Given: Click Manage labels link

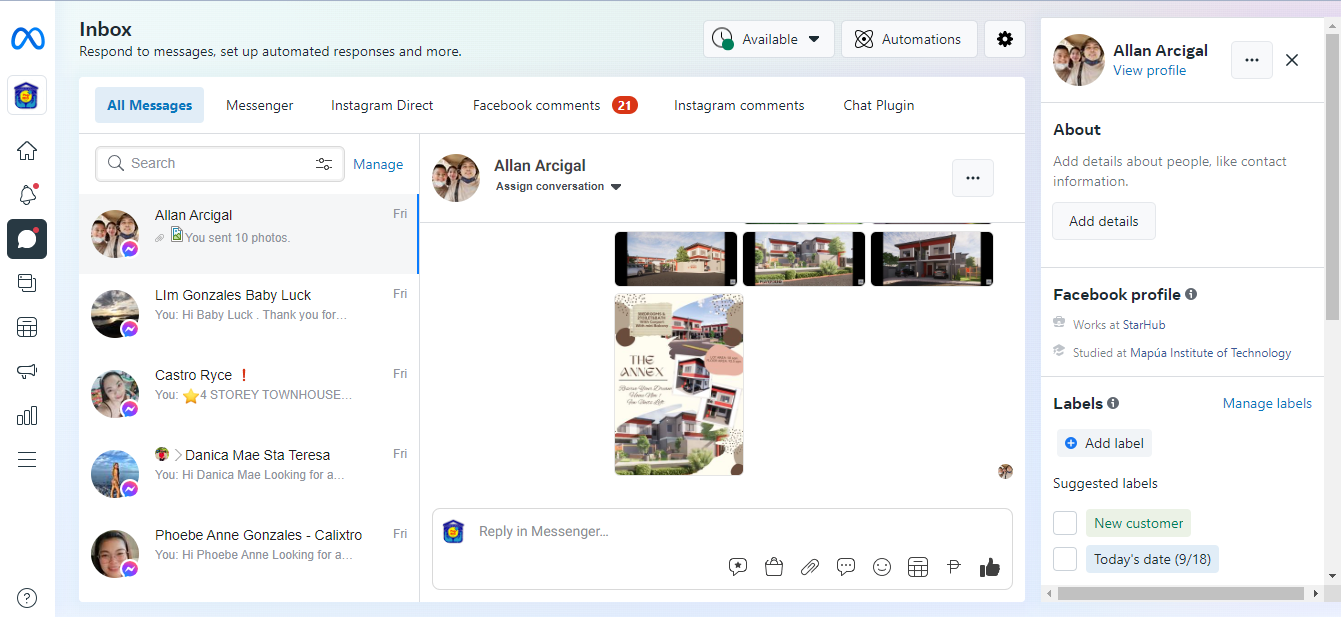Looking at the screenshot, I should (x=1267, y=403).
